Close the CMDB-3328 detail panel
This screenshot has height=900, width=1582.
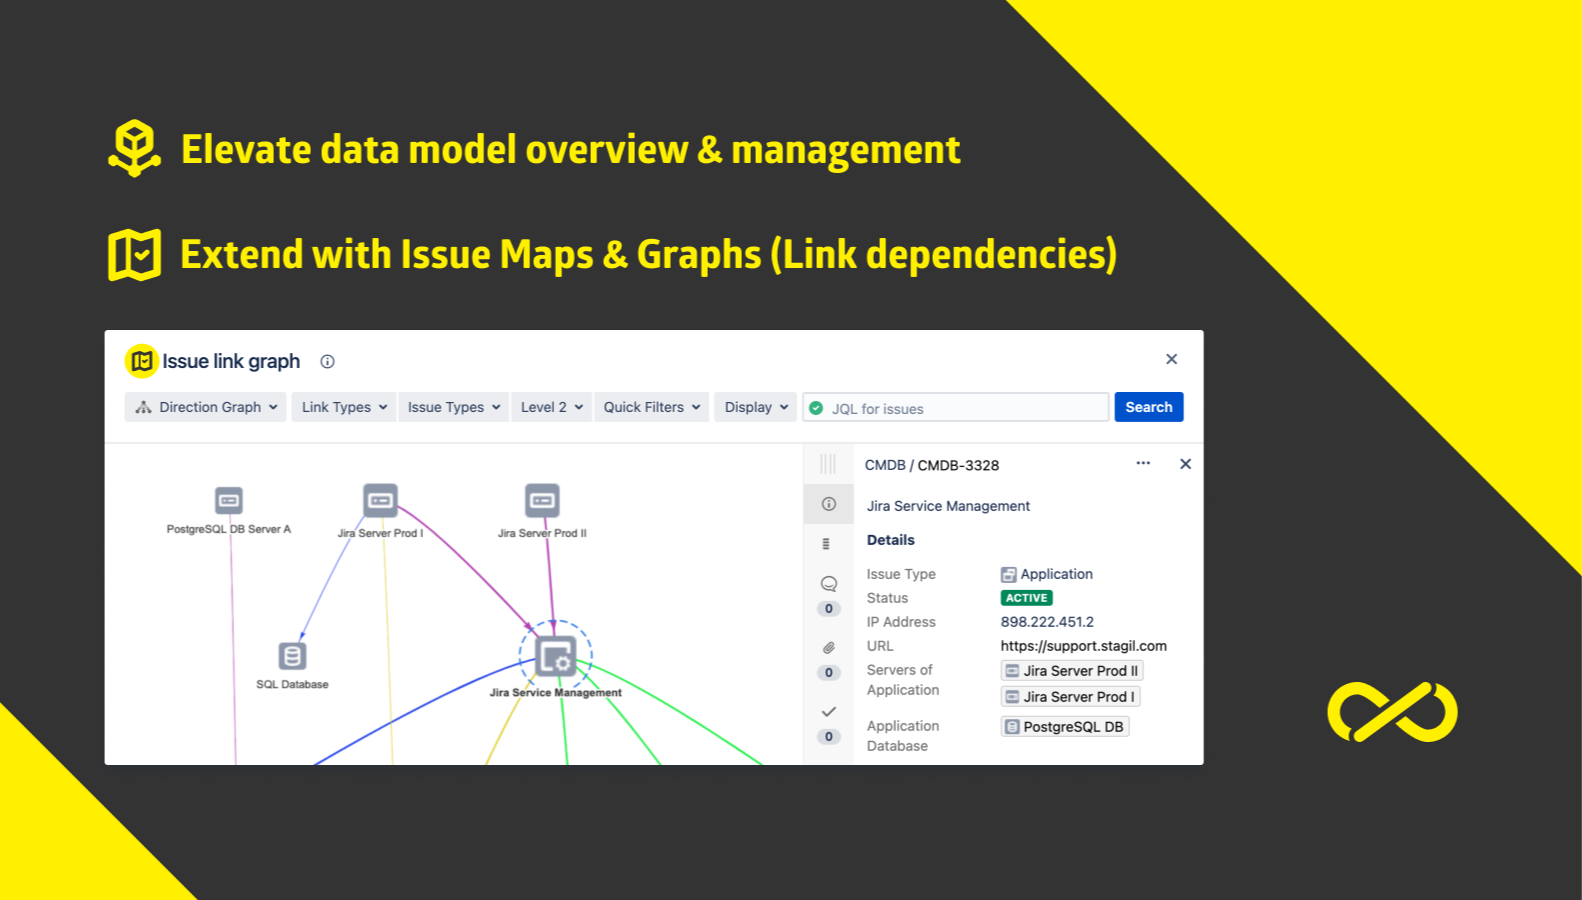coord(1185,464)
